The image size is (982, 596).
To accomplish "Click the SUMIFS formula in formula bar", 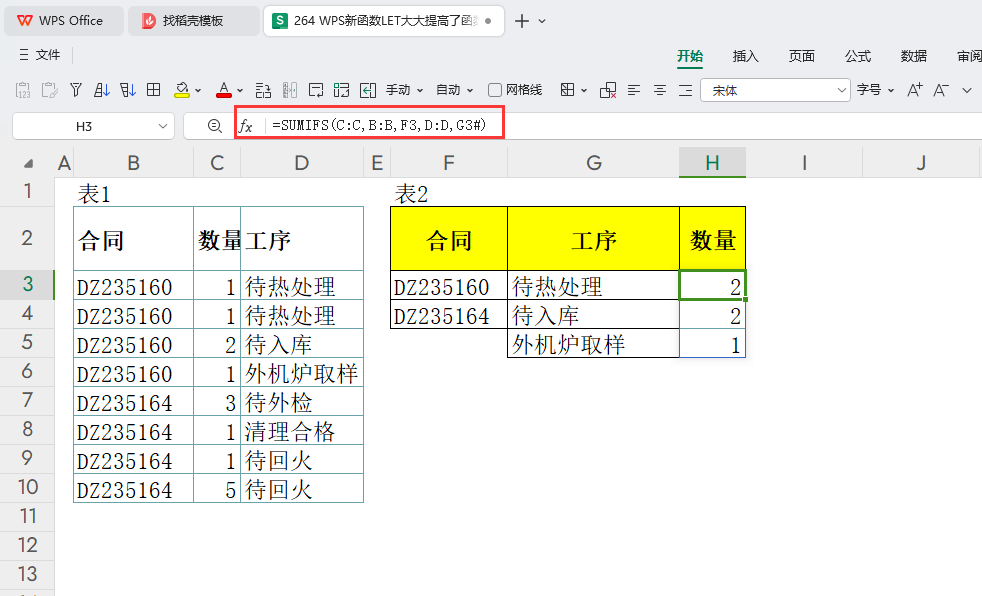I will [380, 125].
